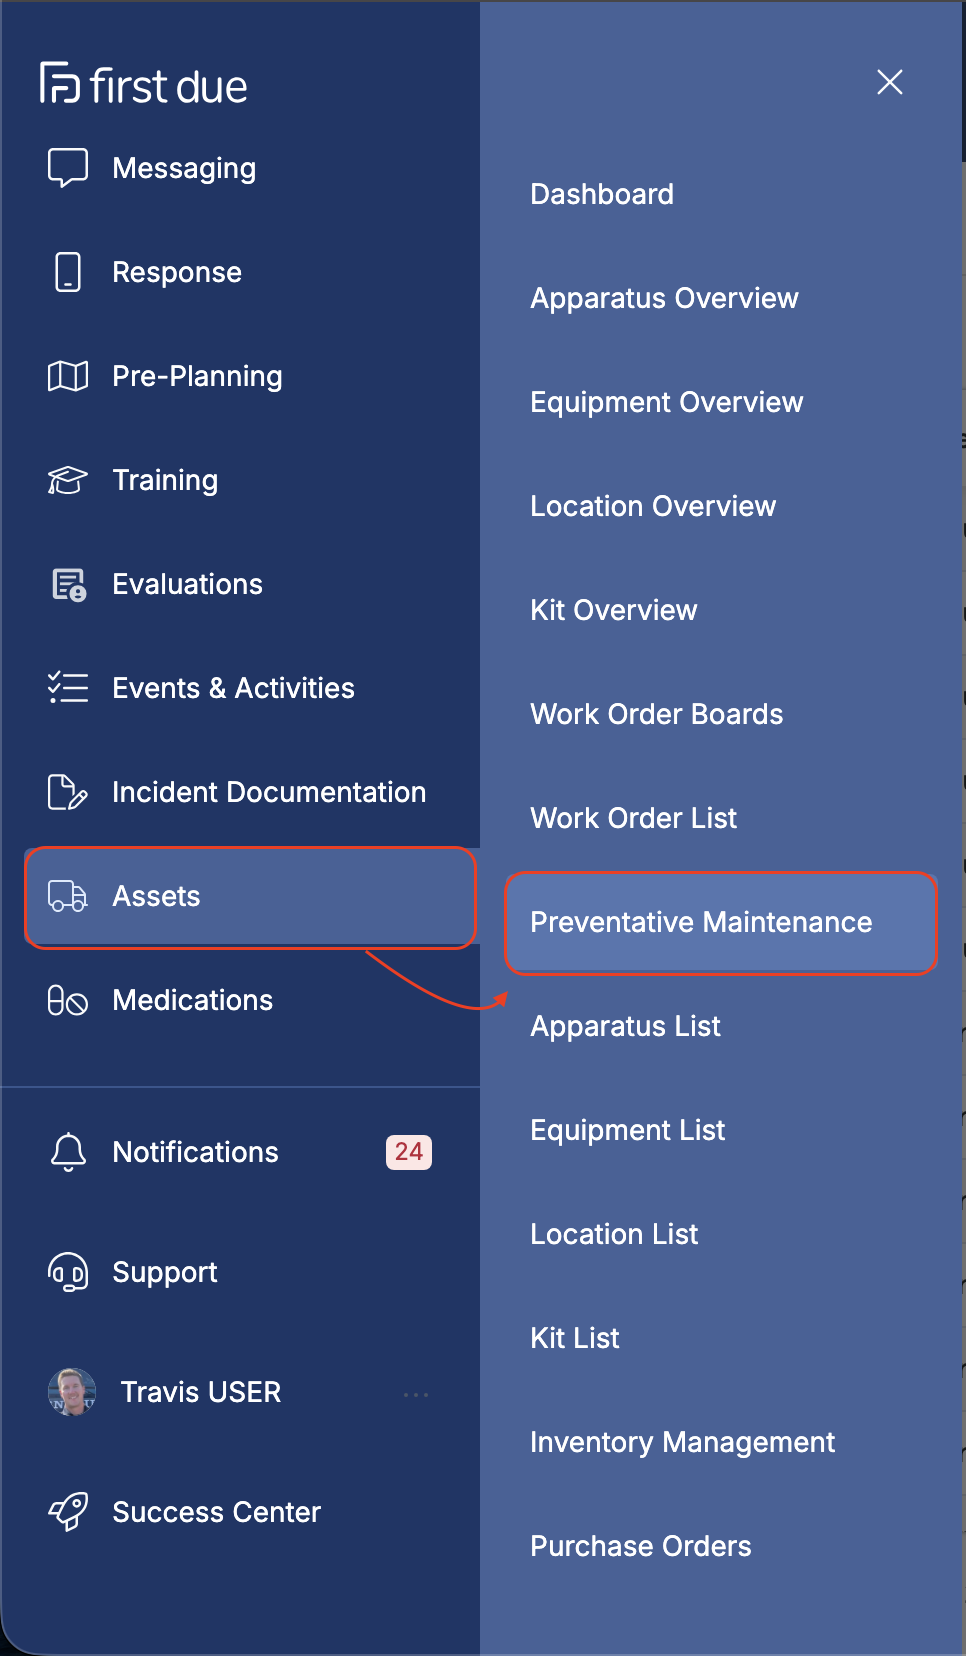
Task: Click the Evaluations form icon
Action: (x=68, y=584)
